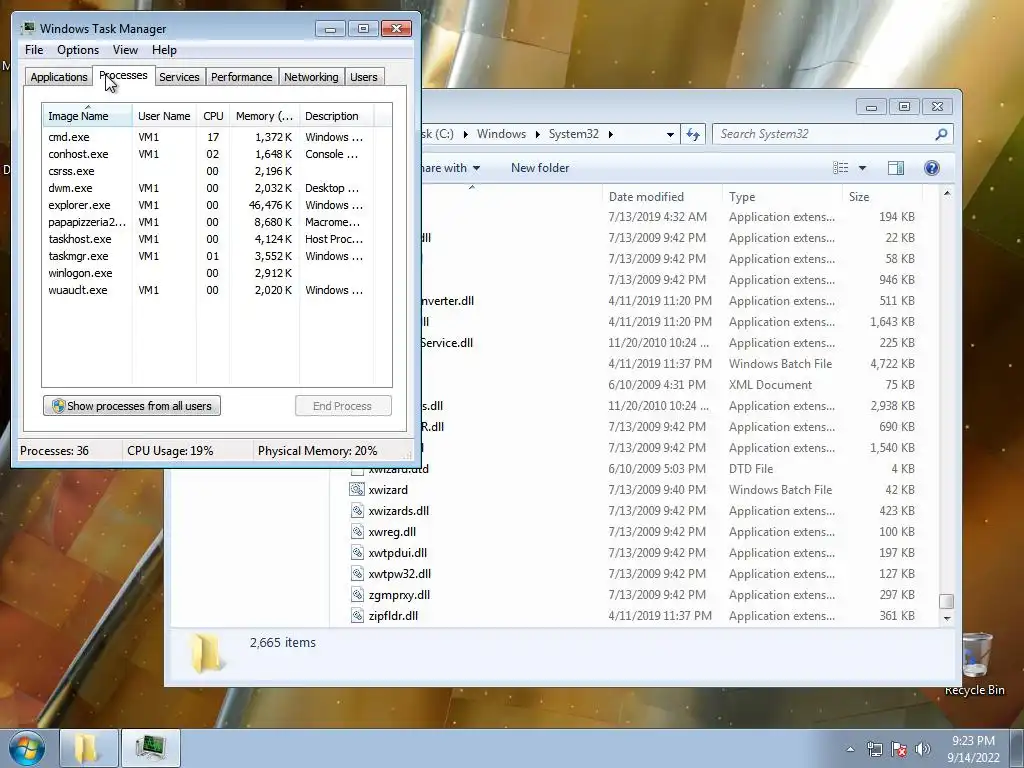Sort processes by Image Name column
The width and height of the screenshot is (1024, 768).
88,116
